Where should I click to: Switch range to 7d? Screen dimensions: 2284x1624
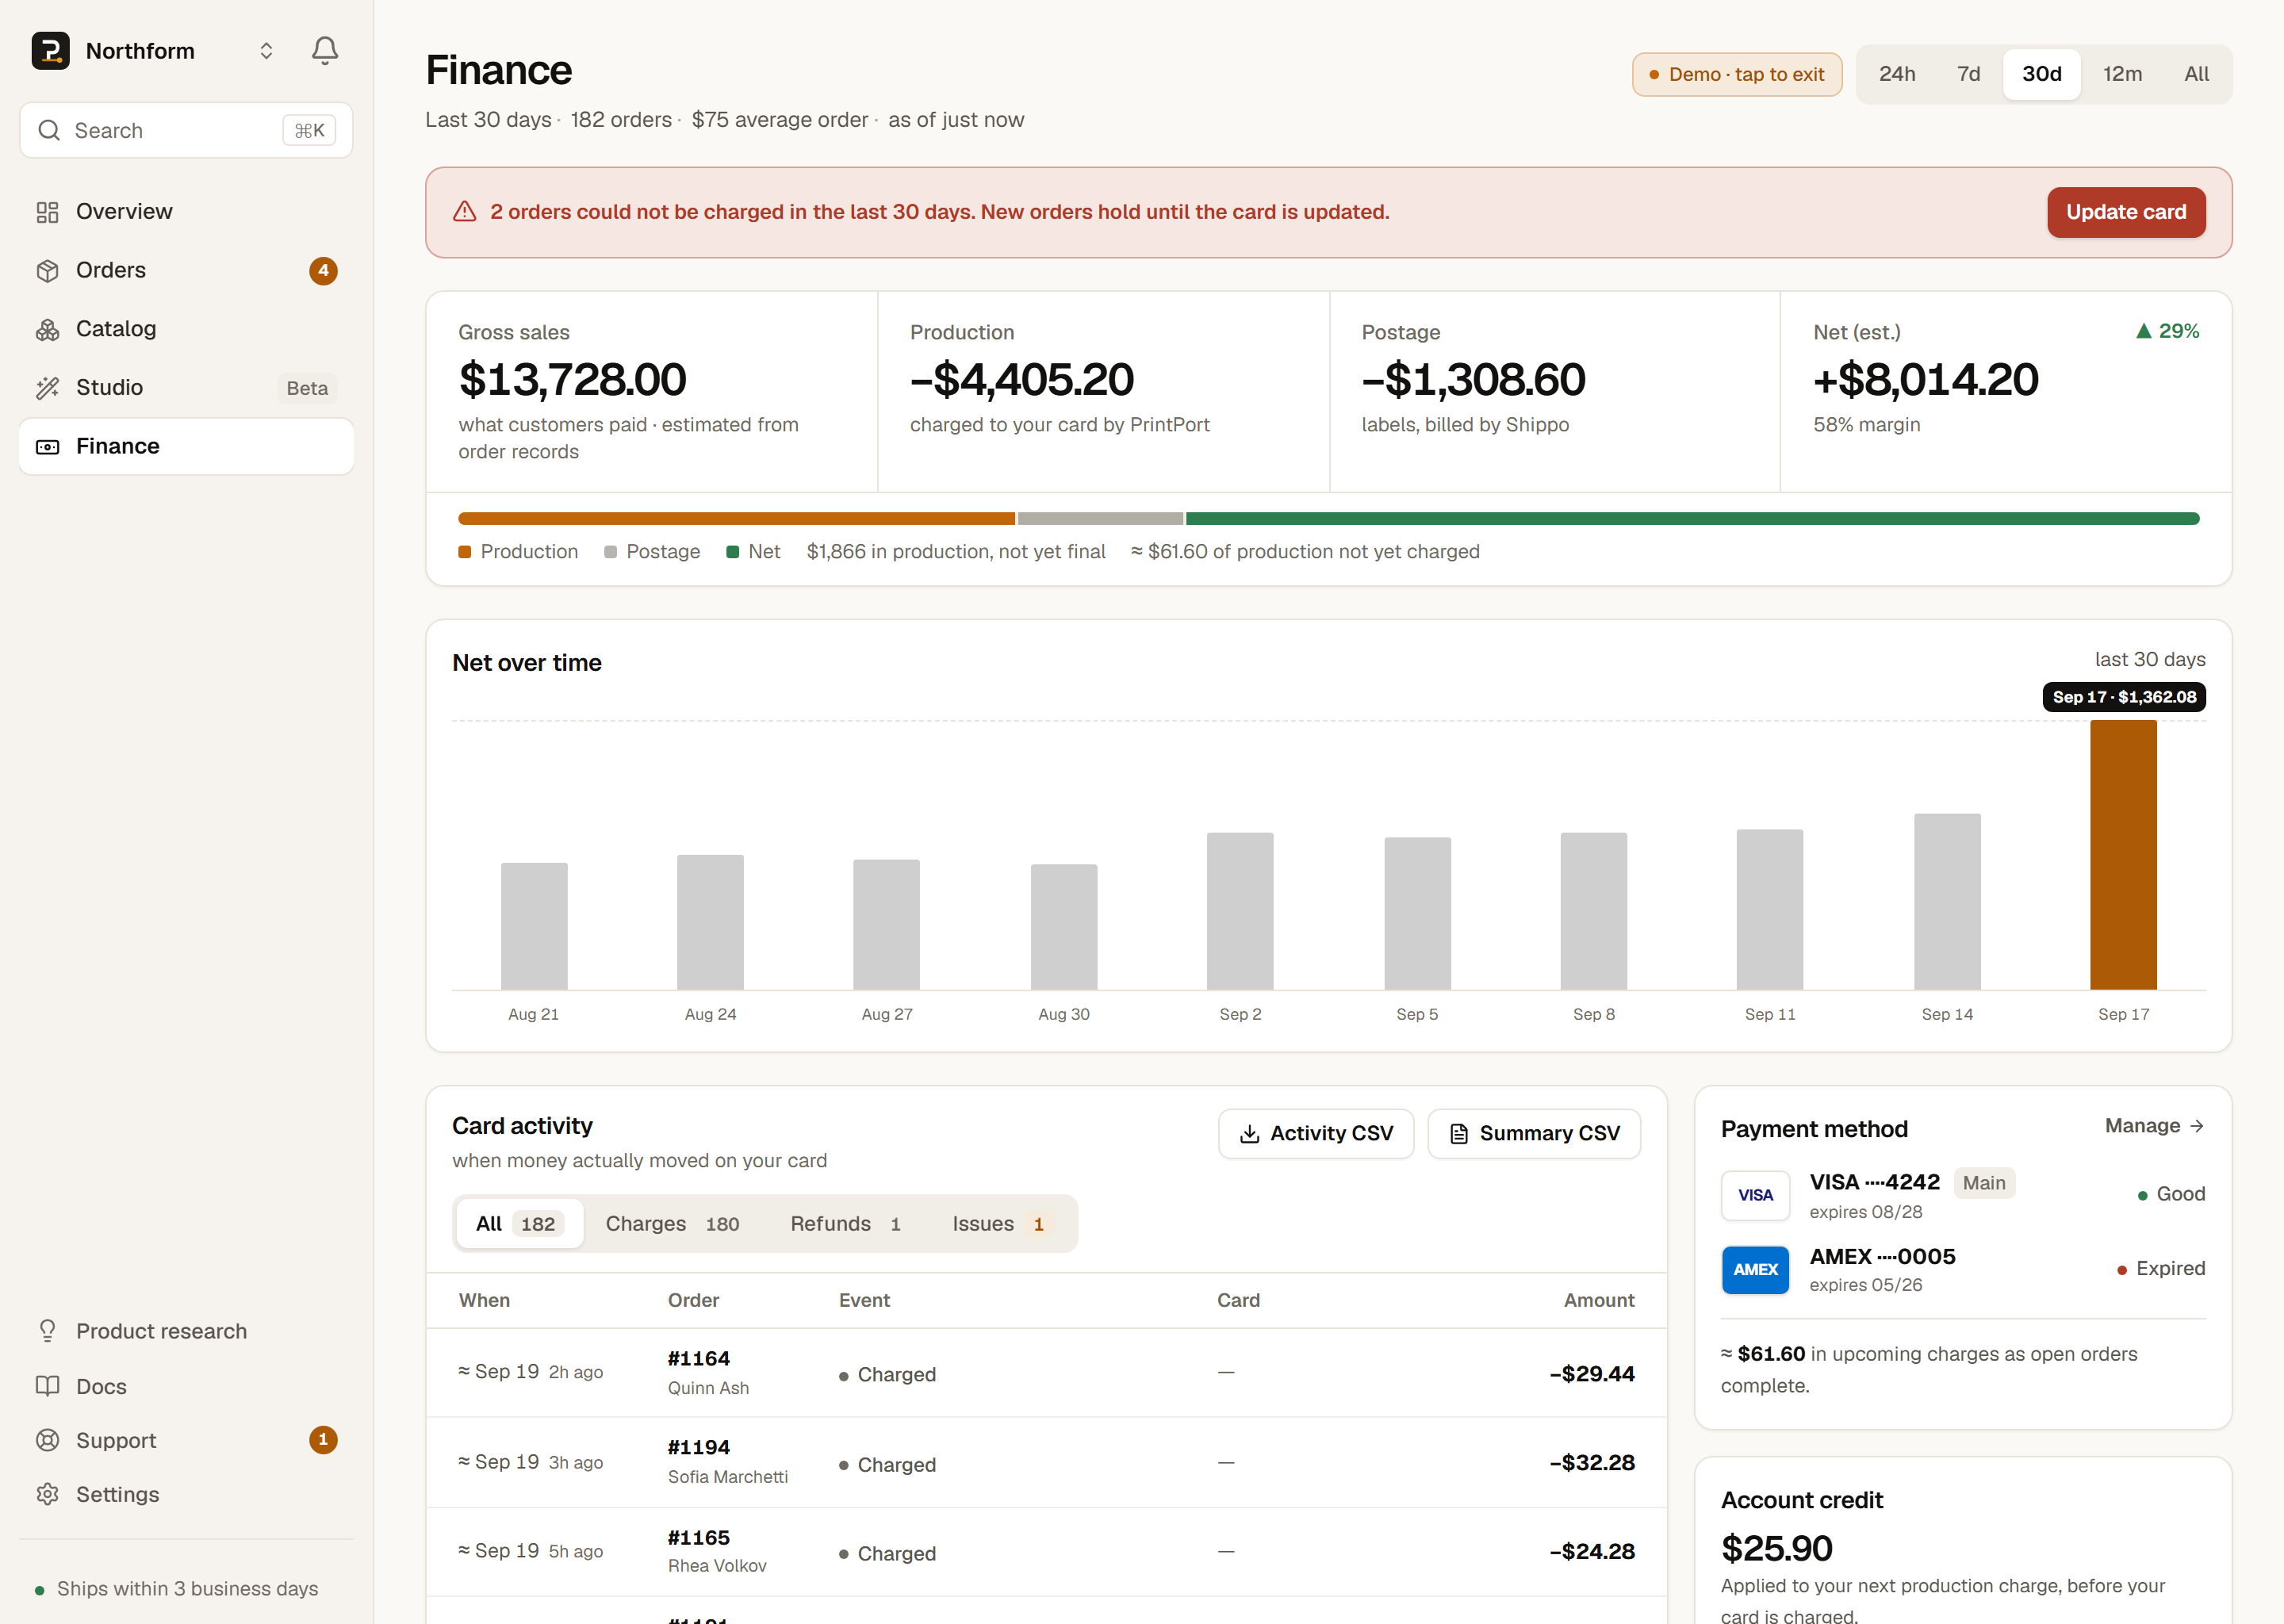1968,74
